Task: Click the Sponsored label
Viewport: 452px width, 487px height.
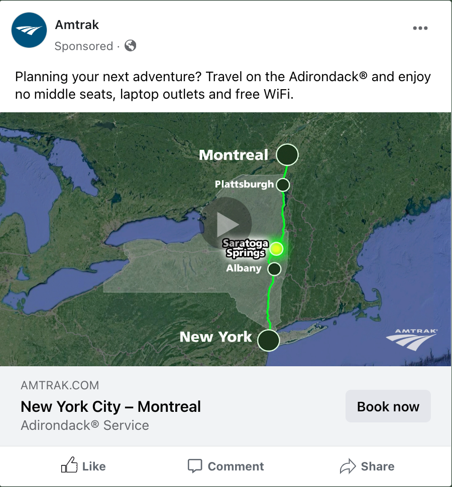Action: [x=84, y=46]
